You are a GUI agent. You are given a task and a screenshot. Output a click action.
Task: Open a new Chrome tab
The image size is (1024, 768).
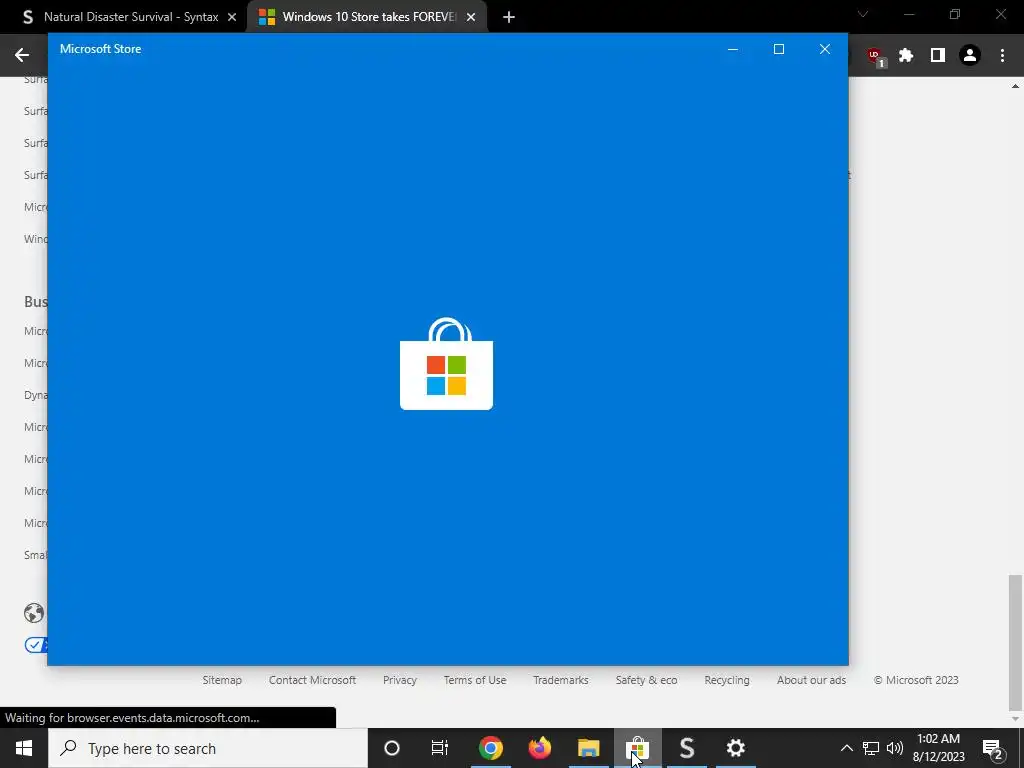point(509,17)
